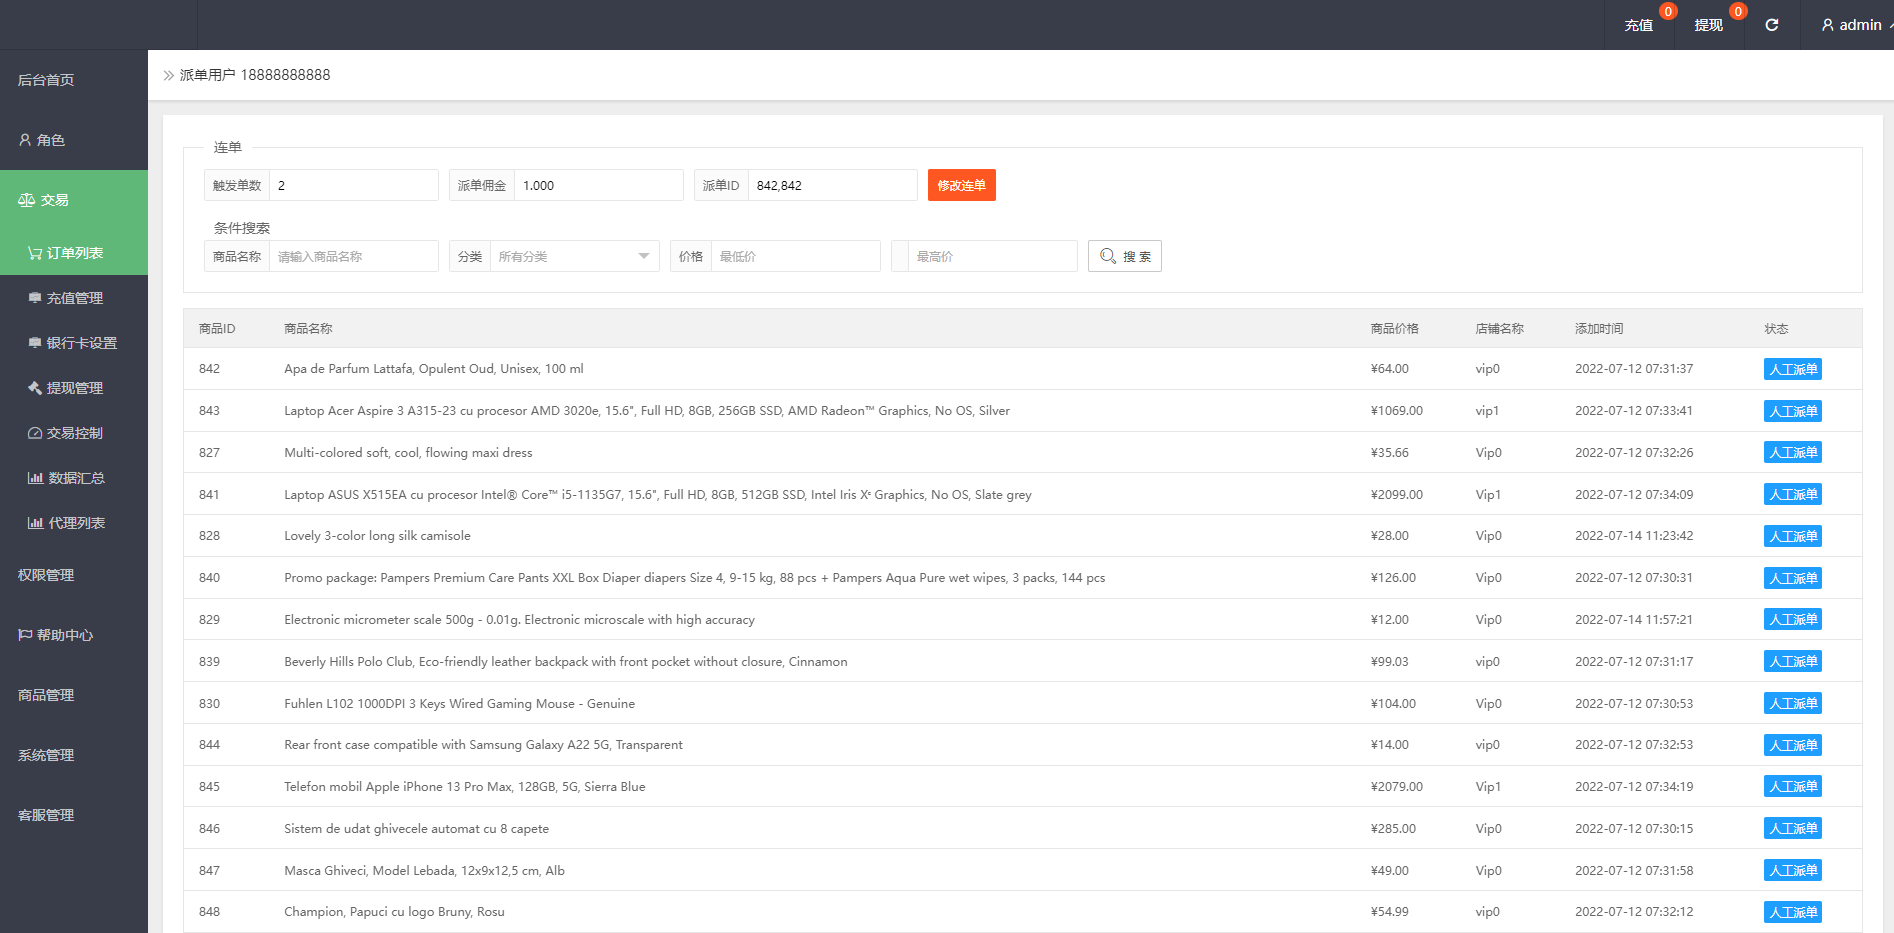Image resolution: width=1894 pixels, height=933 pixels.
Task: Focus the 商品名称 search input
Action: coord(353,256)
